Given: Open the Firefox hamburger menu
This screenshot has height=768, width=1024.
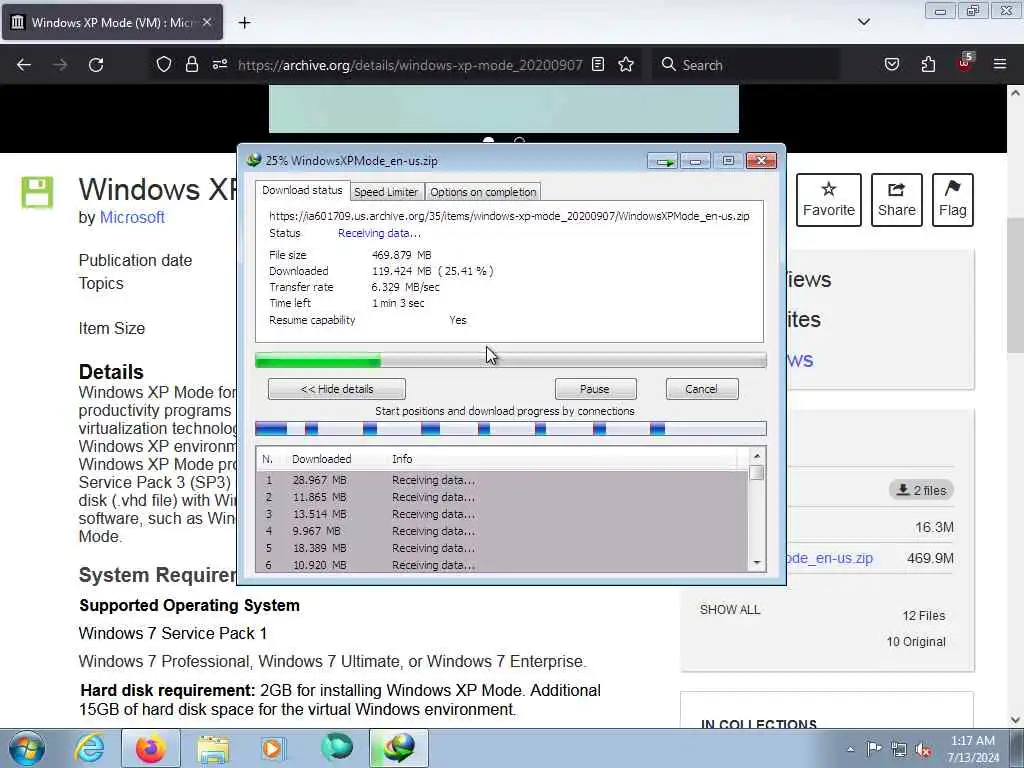Looking at the screenshot, I should [1000, 64].
